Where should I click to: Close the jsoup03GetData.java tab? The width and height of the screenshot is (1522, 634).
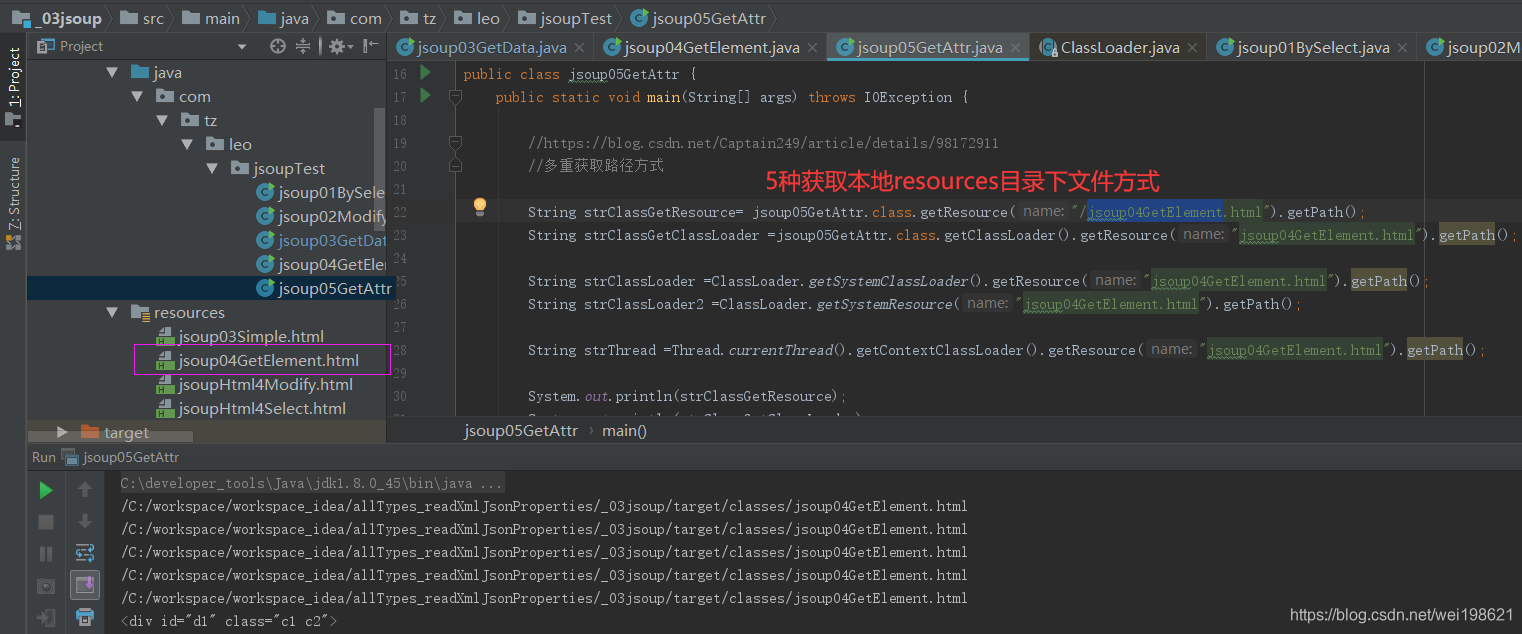click(x=581, y=48)
